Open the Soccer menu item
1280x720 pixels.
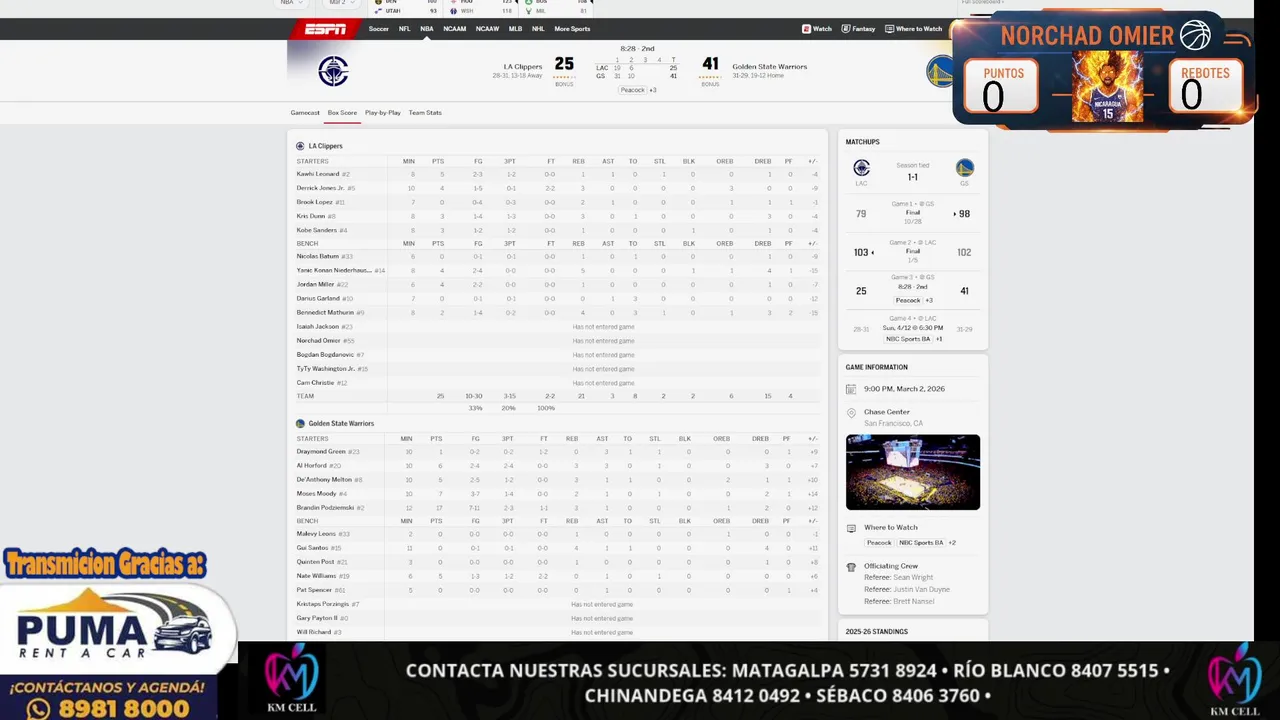click(379, 29)
